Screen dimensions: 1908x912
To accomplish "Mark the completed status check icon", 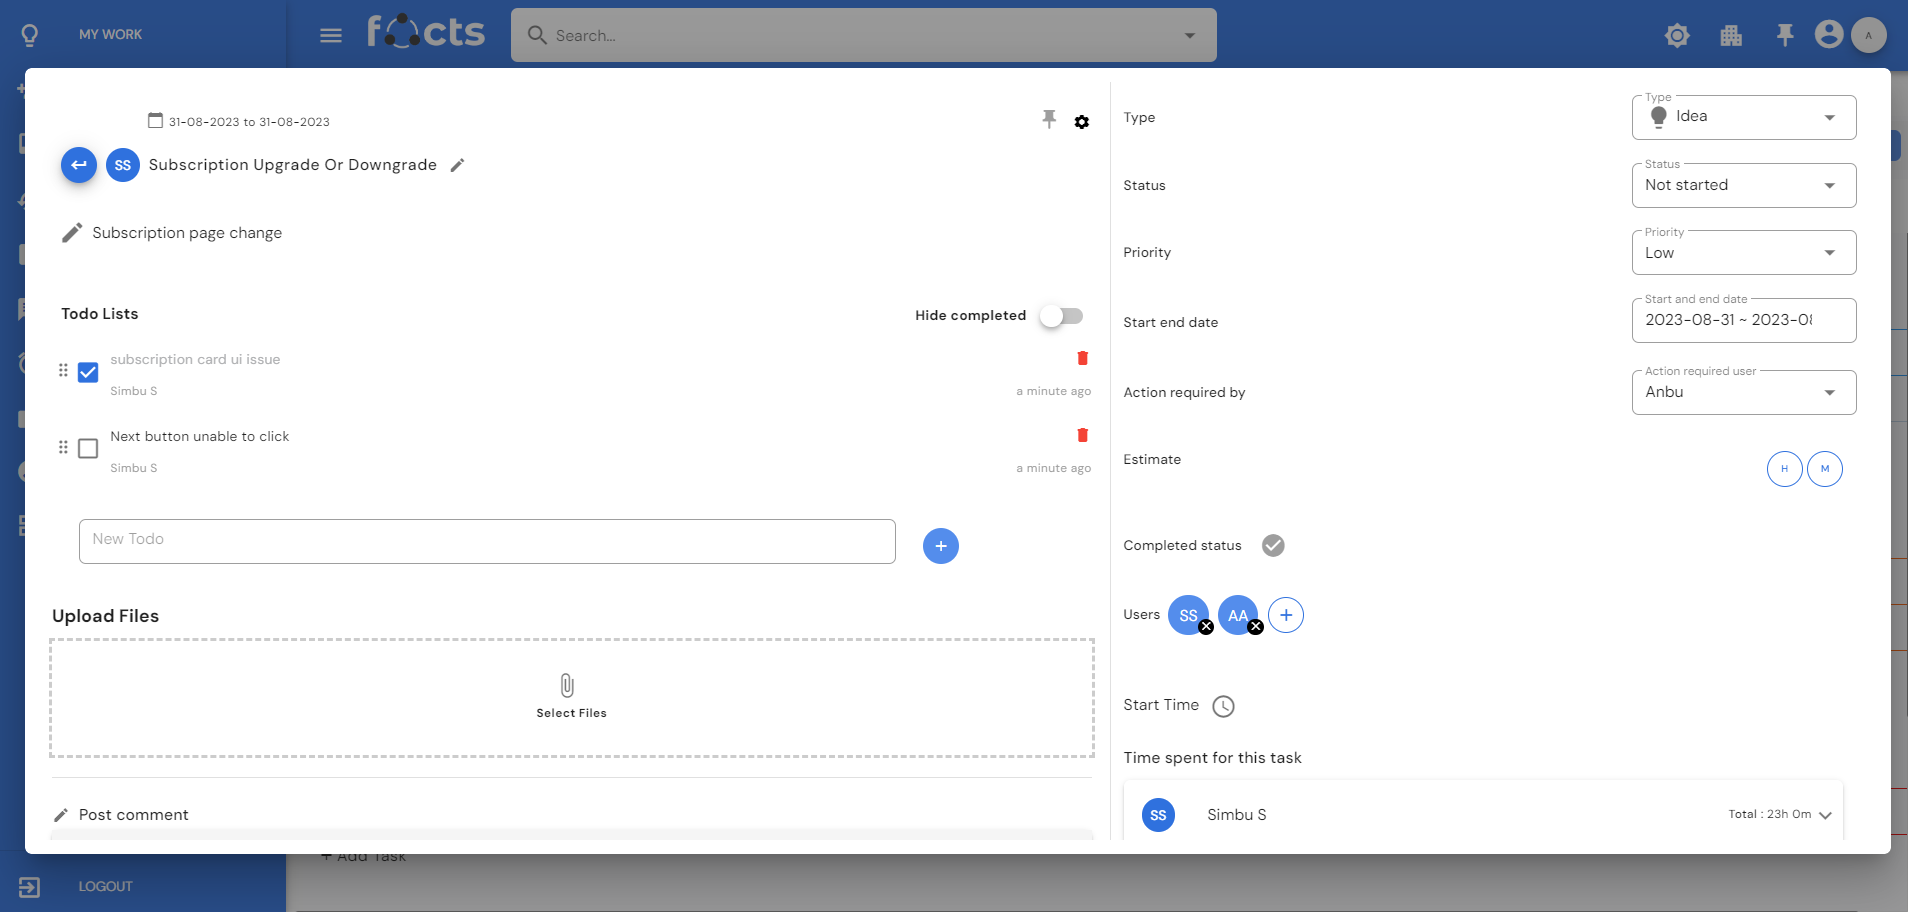I will tap(1273, 545).
